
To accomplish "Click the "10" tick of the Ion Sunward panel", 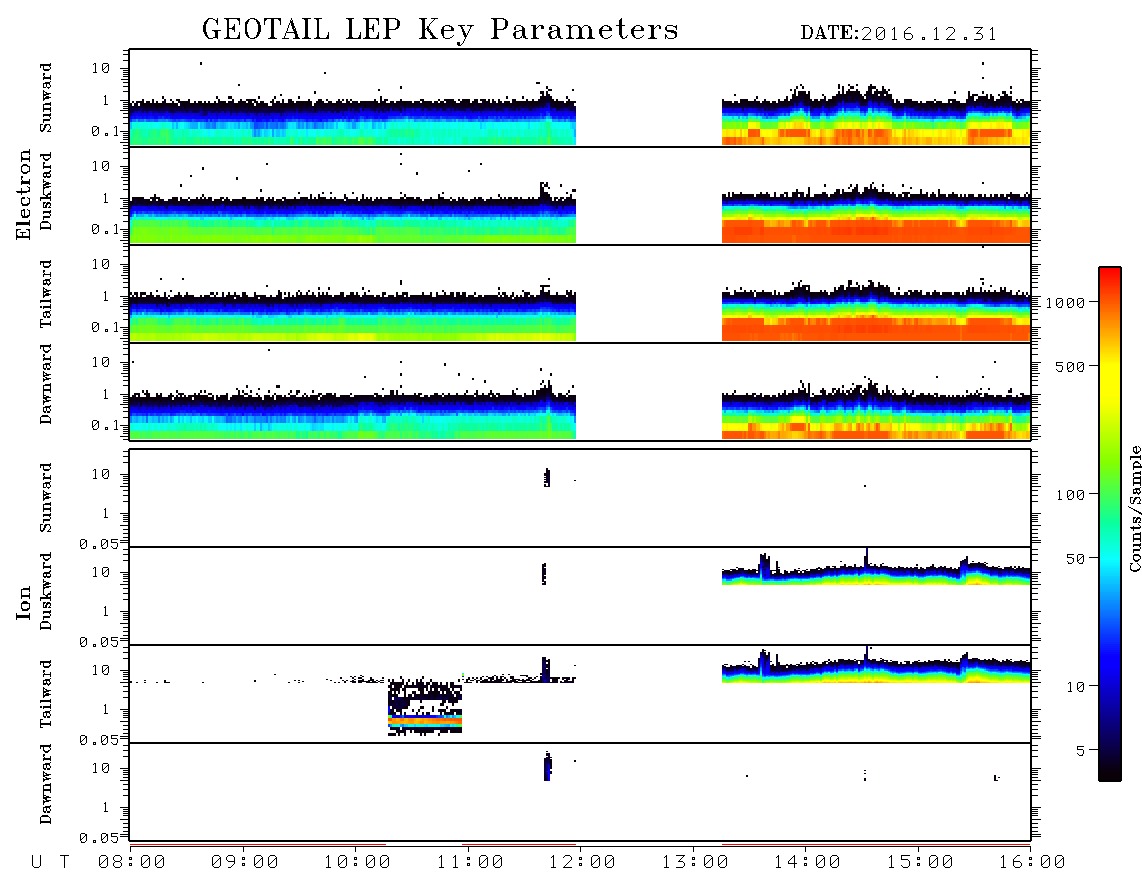I will tap(101, 474).
